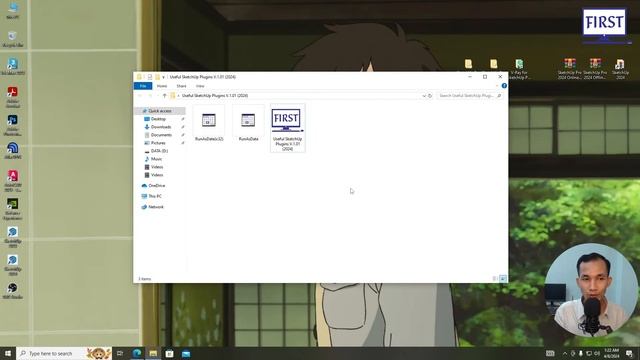This screenshot has height=360, width=640.
Task: Open the Downloads folder in the sidebar
Action: coord(160,127)
